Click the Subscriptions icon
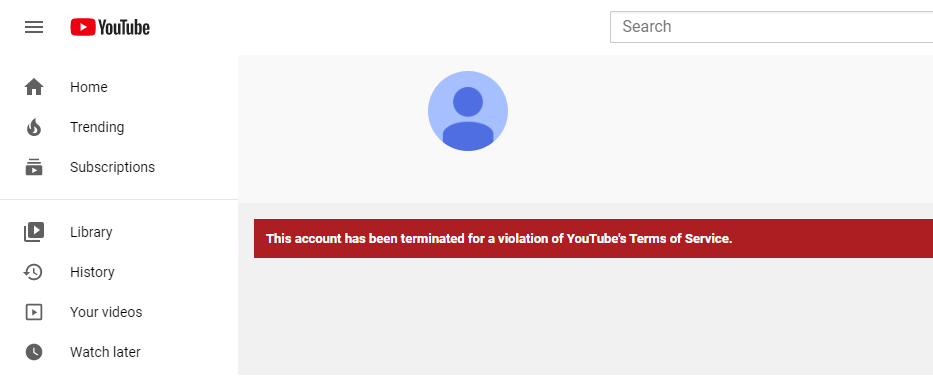The image size is (933, 379). (x=34, y=167)
